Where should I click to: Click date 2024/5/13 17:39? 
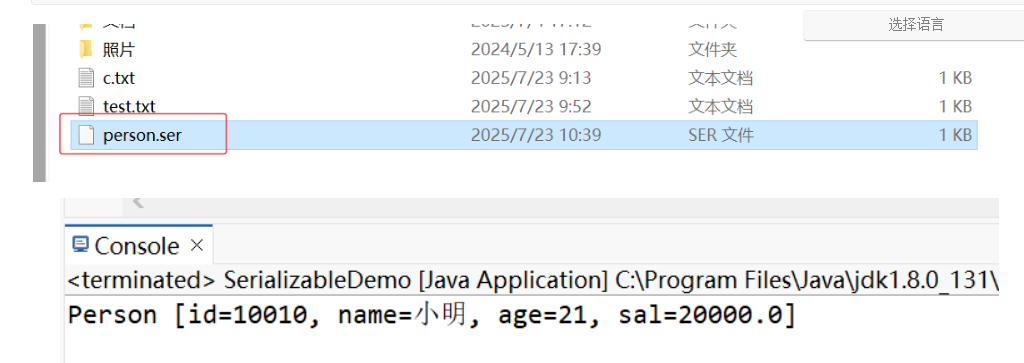pyautogui.click(x=536, y=49)
